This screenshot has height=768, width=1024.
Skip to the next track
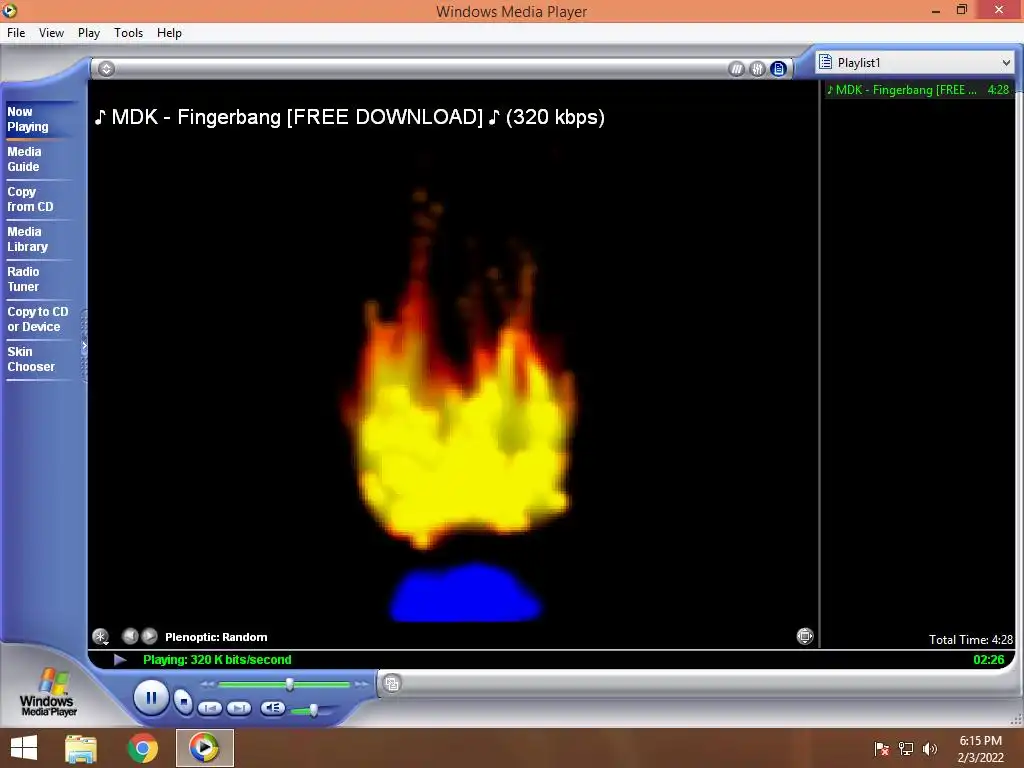coord(239,708)
